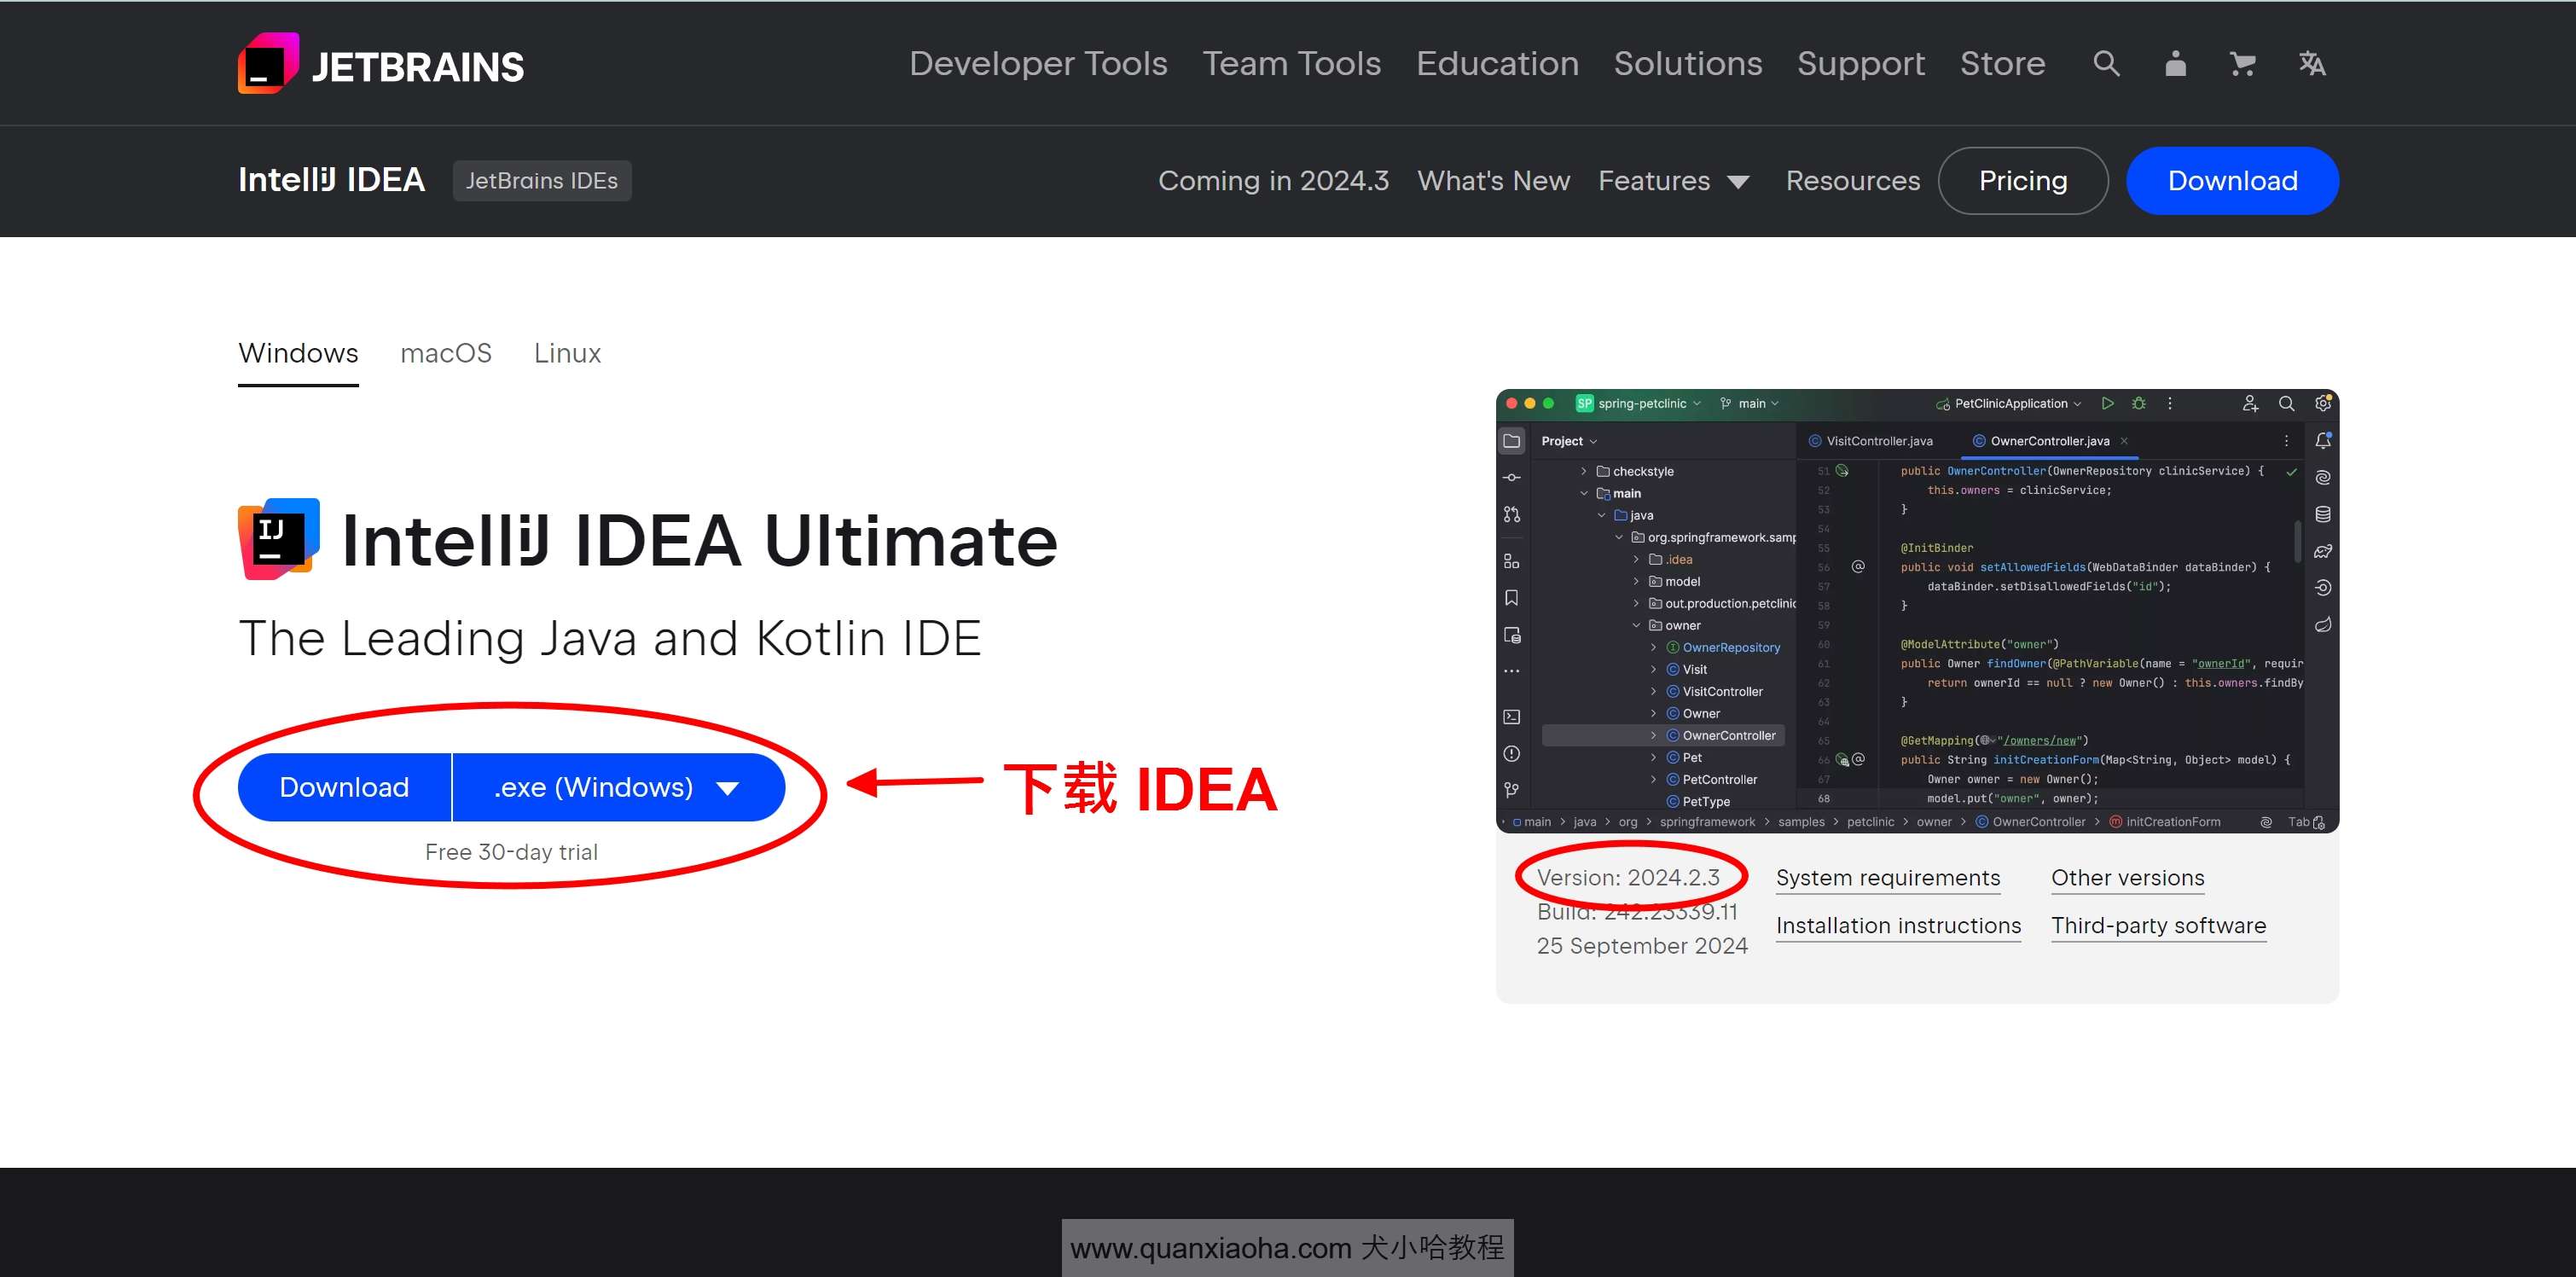Select the Terminal icon in the IDE sidebar

pyautogui.click(x=1512, y=718)
